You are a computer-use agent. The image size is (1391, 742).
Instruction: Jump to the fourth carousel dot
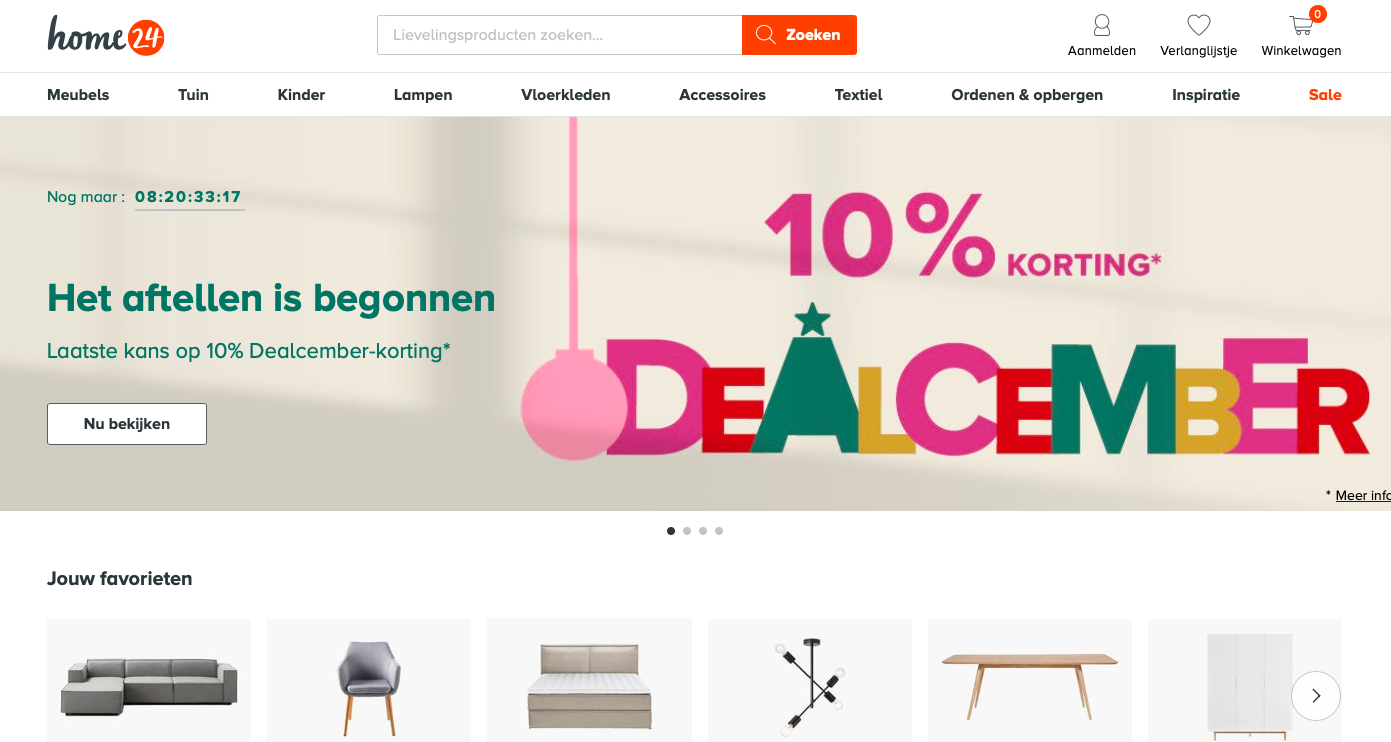(719, 531)
